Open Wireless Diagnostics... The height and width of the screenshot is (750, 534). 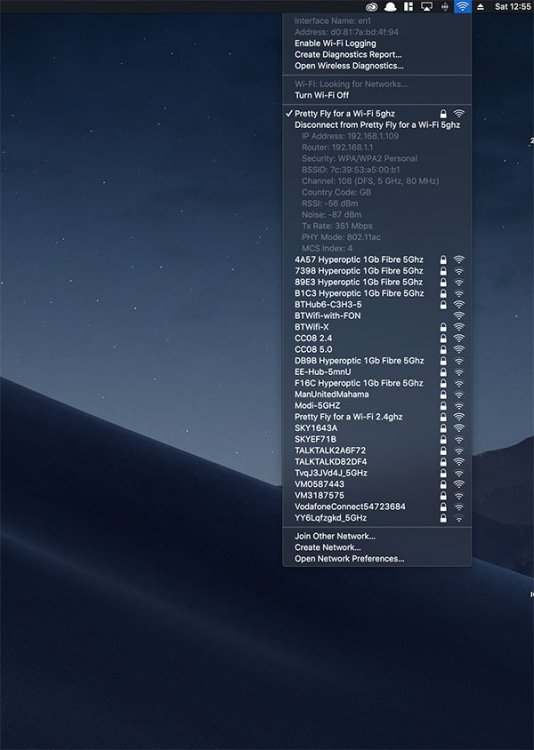[377, 66]
